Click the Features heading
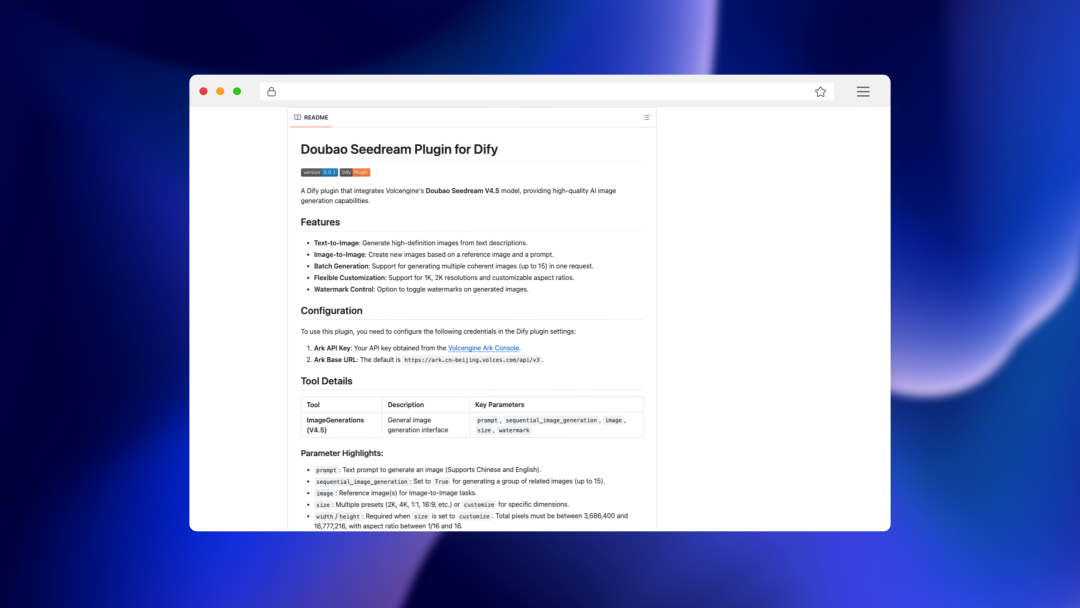The width and height of the screenshot is (1080, 608). coord(320,222)
